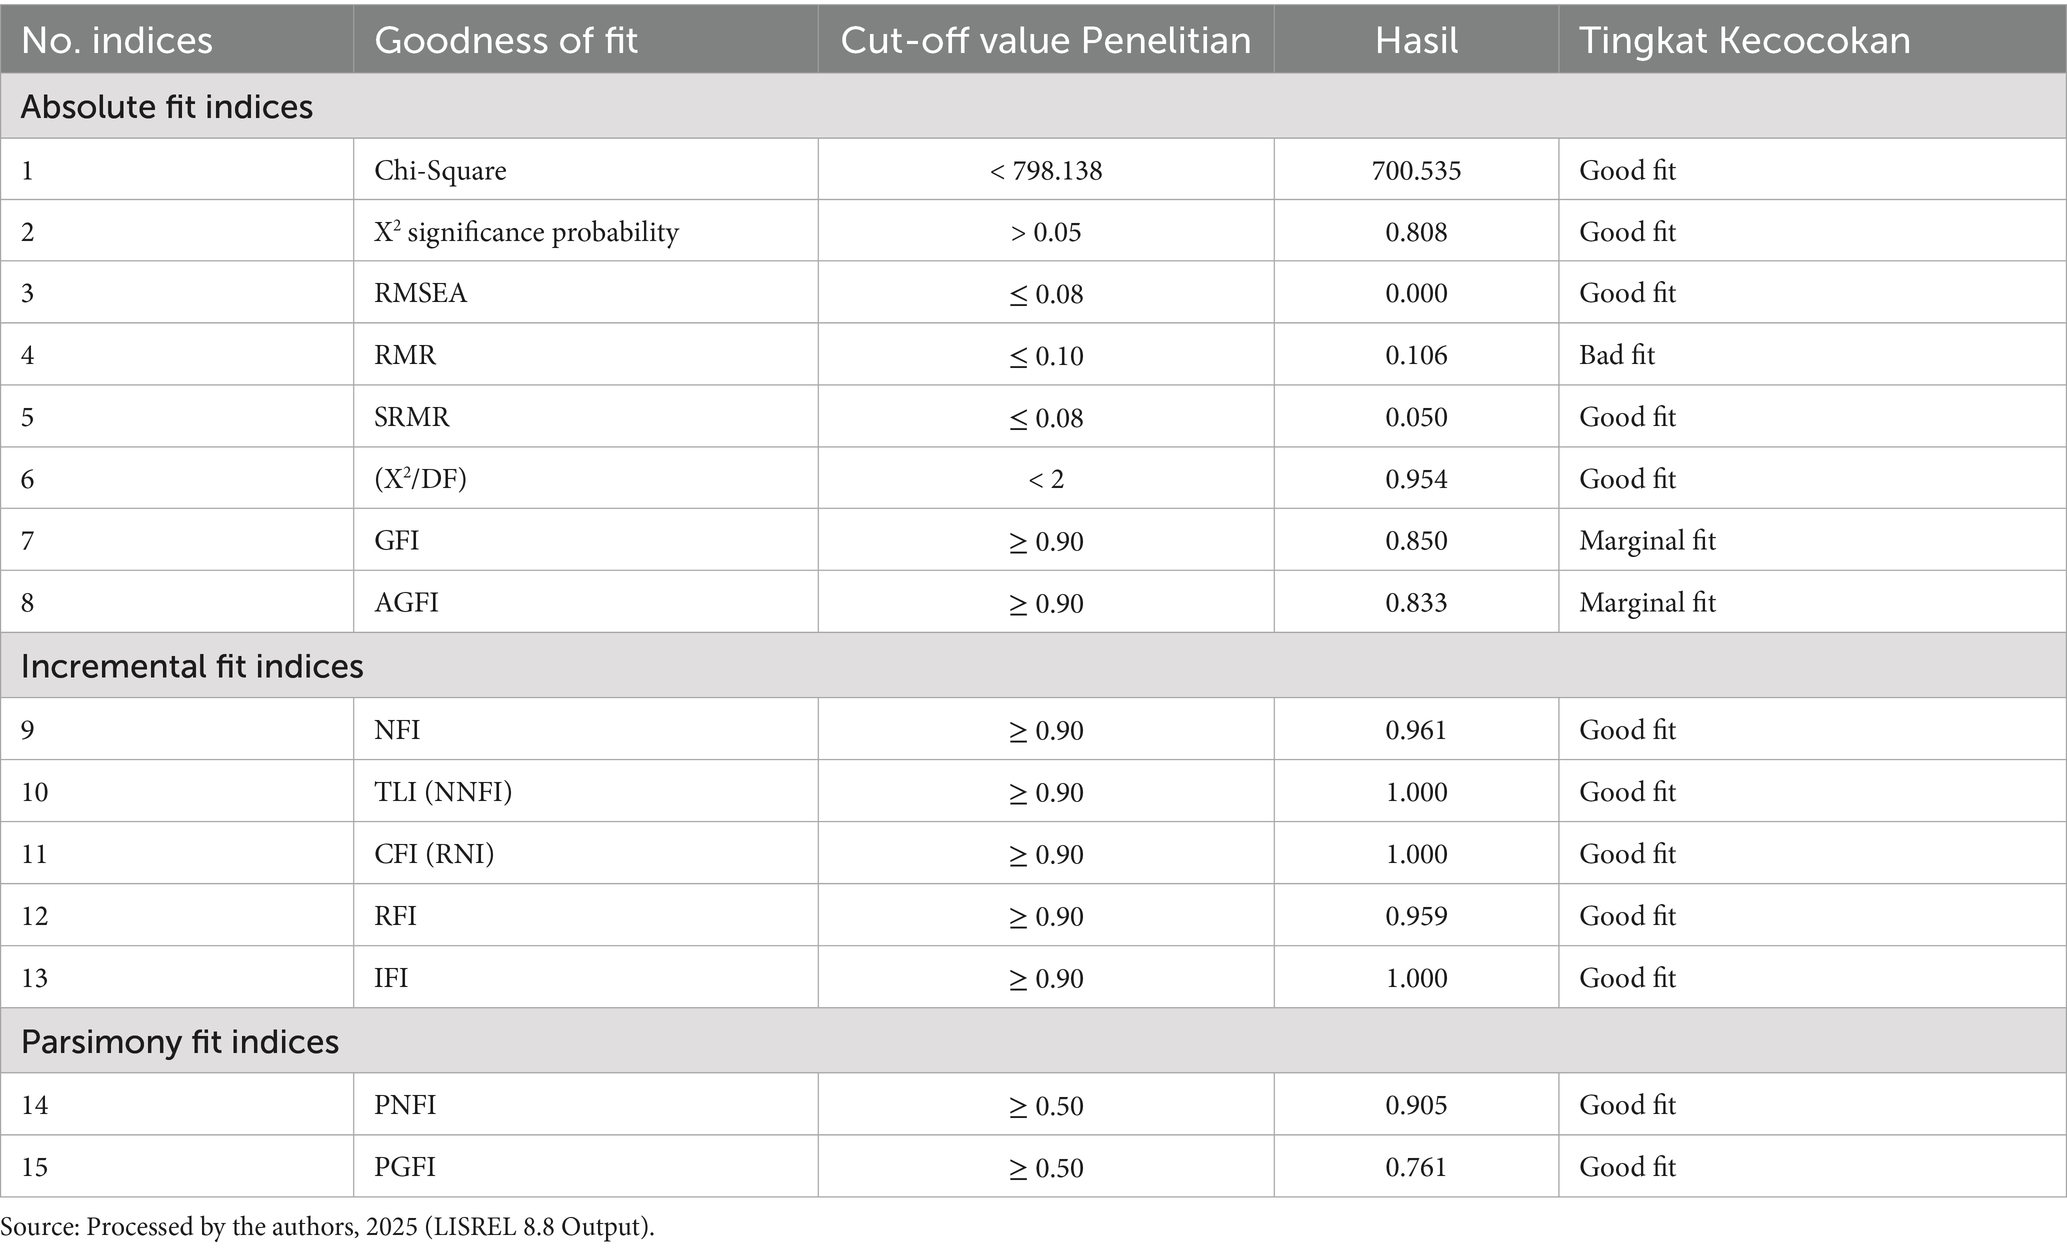Select '≤ 0.08' in the RMSEA row
This screenshot has height=1249, width=2067.
point(1046,294)
